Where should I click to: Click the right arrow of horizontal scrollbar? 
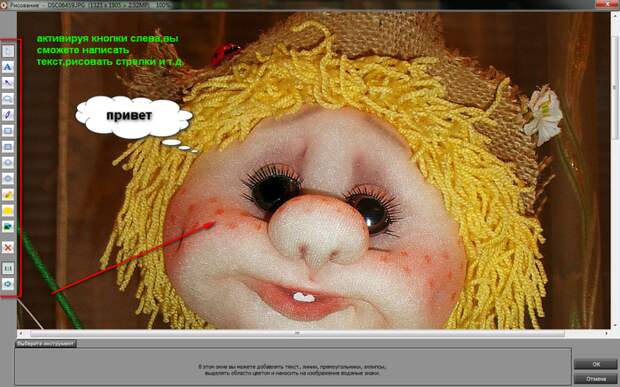607,333
